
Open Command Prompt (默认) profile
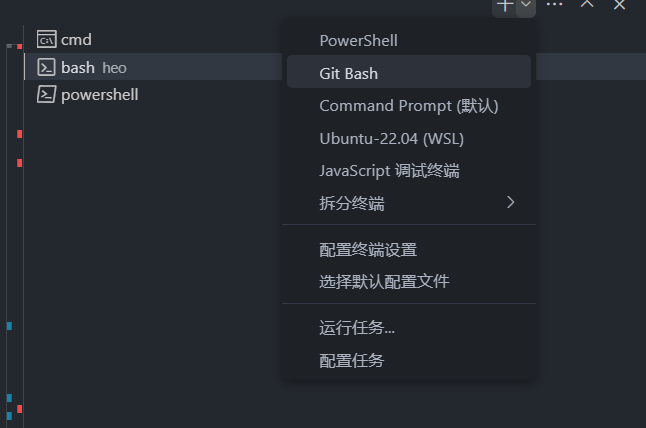[x=408, y=105]
